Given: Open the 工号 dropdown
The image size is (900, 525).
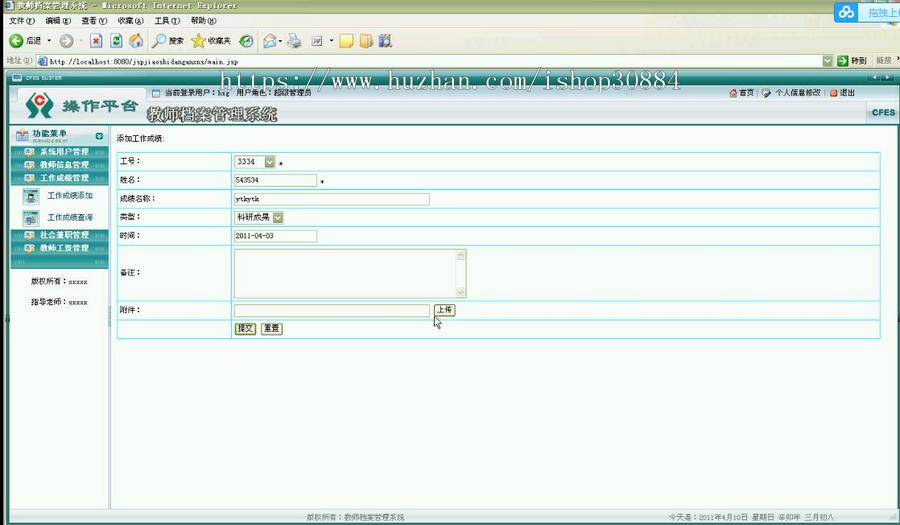Looking at the screenshot, I should pos(270,162).
